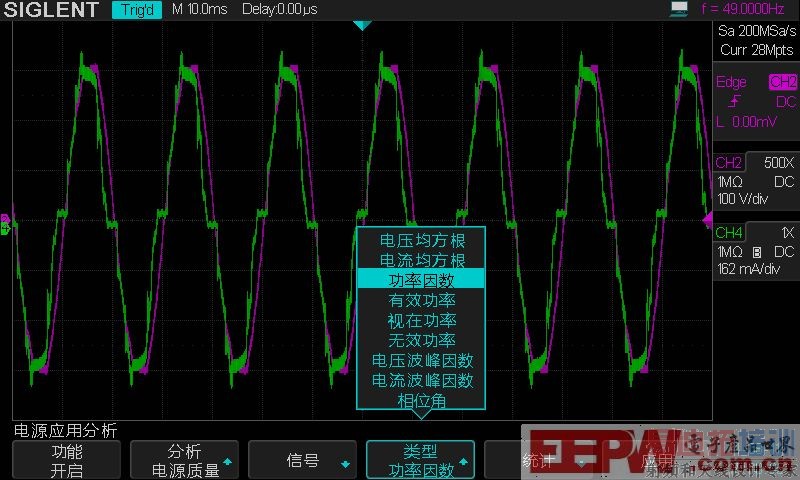Click the Curr 28Mpts memory depth

[757, 50]
